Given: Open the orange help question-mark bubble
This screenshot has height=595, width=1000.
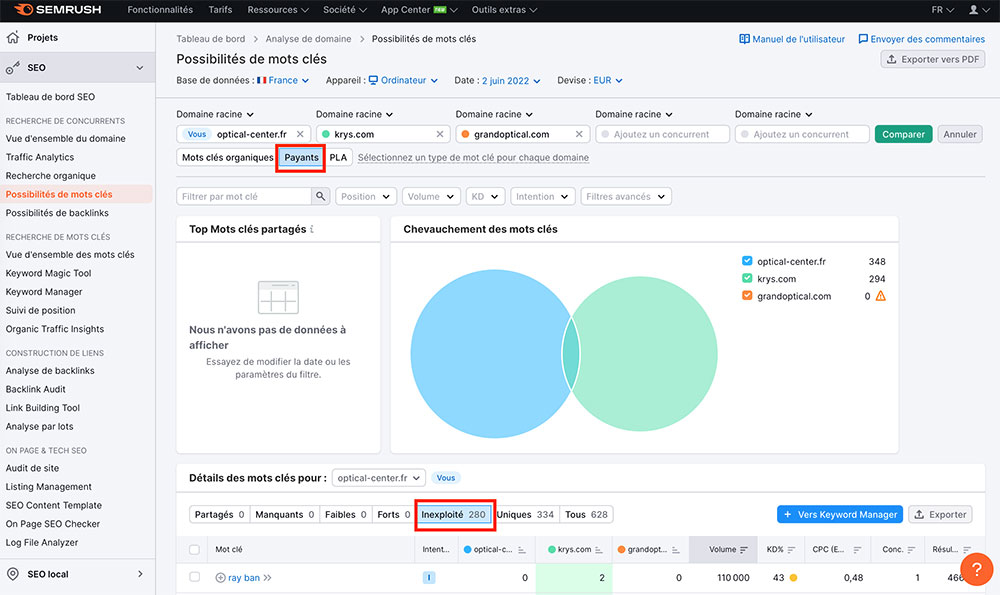Looking at the screenshot, I should point(976,569).
